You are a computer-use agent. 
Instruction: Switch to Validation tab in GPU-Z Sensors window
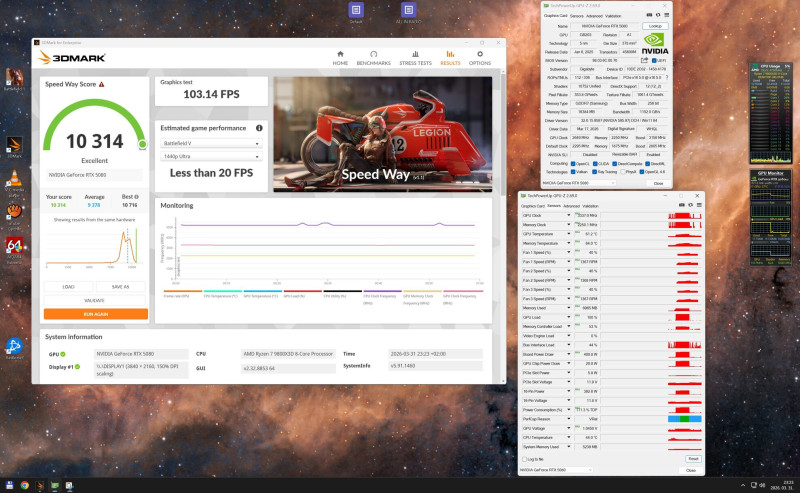point(590,206)
